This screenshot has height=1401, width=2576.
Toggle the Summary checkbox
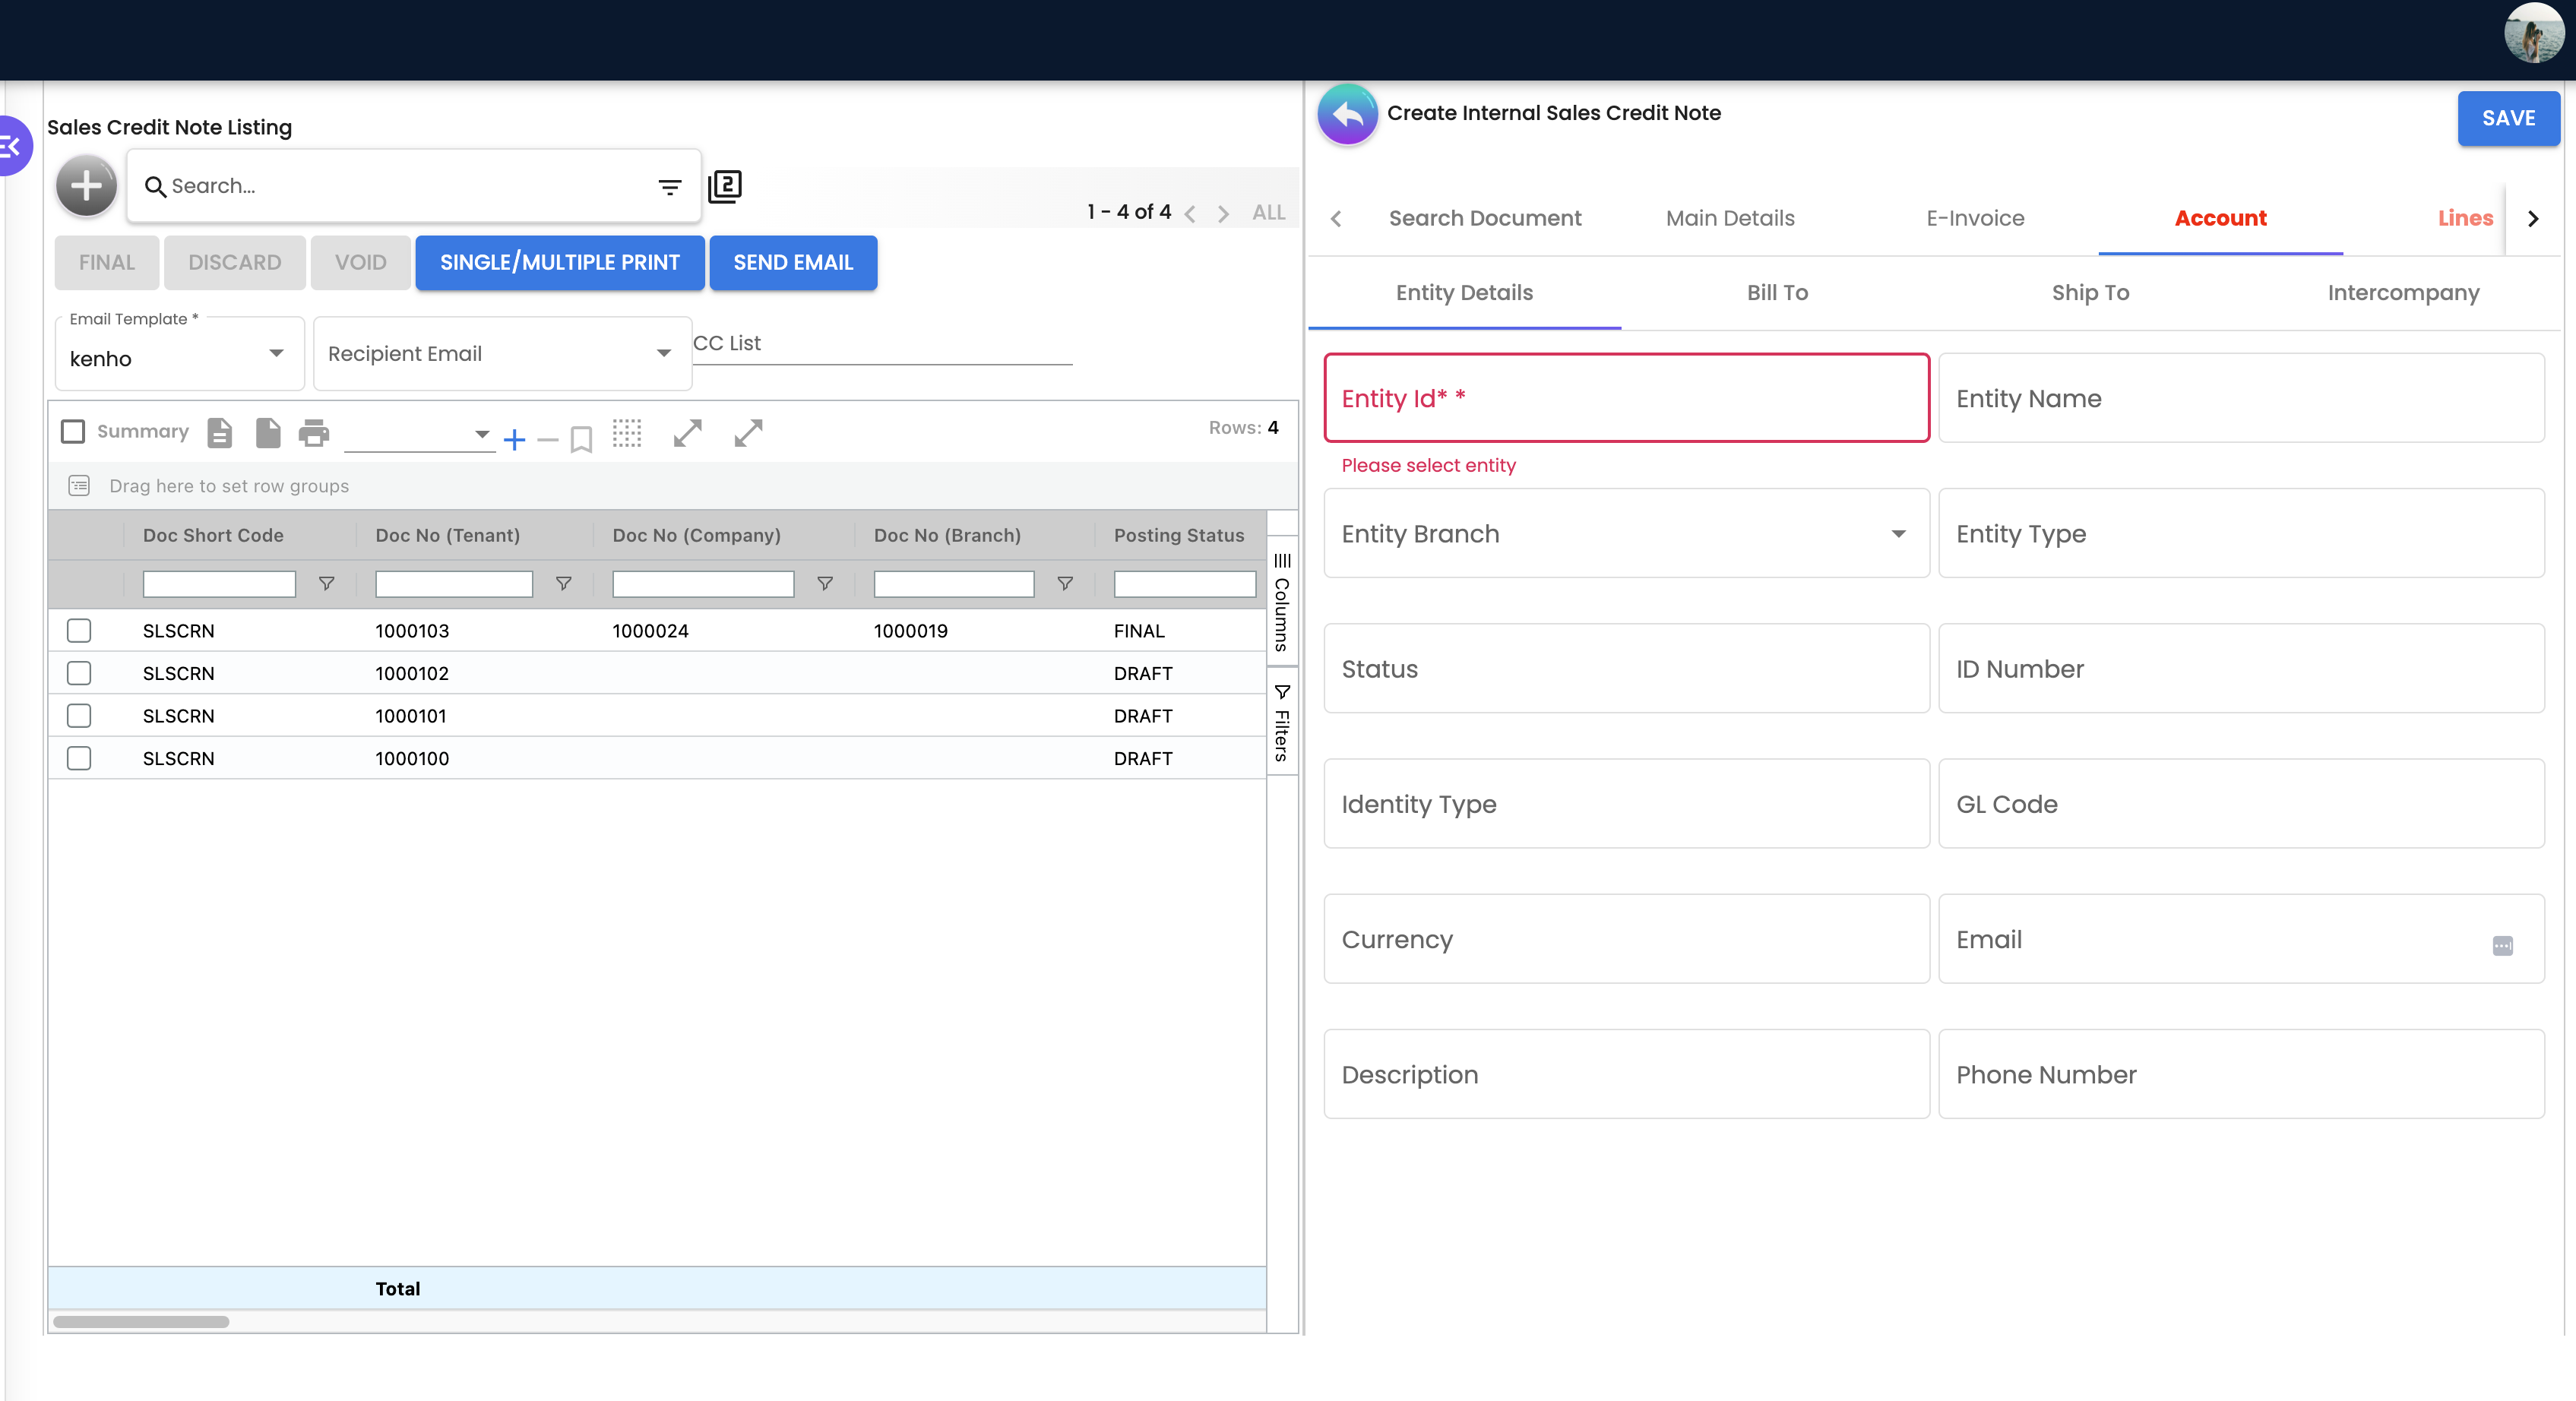click(73, 431)
